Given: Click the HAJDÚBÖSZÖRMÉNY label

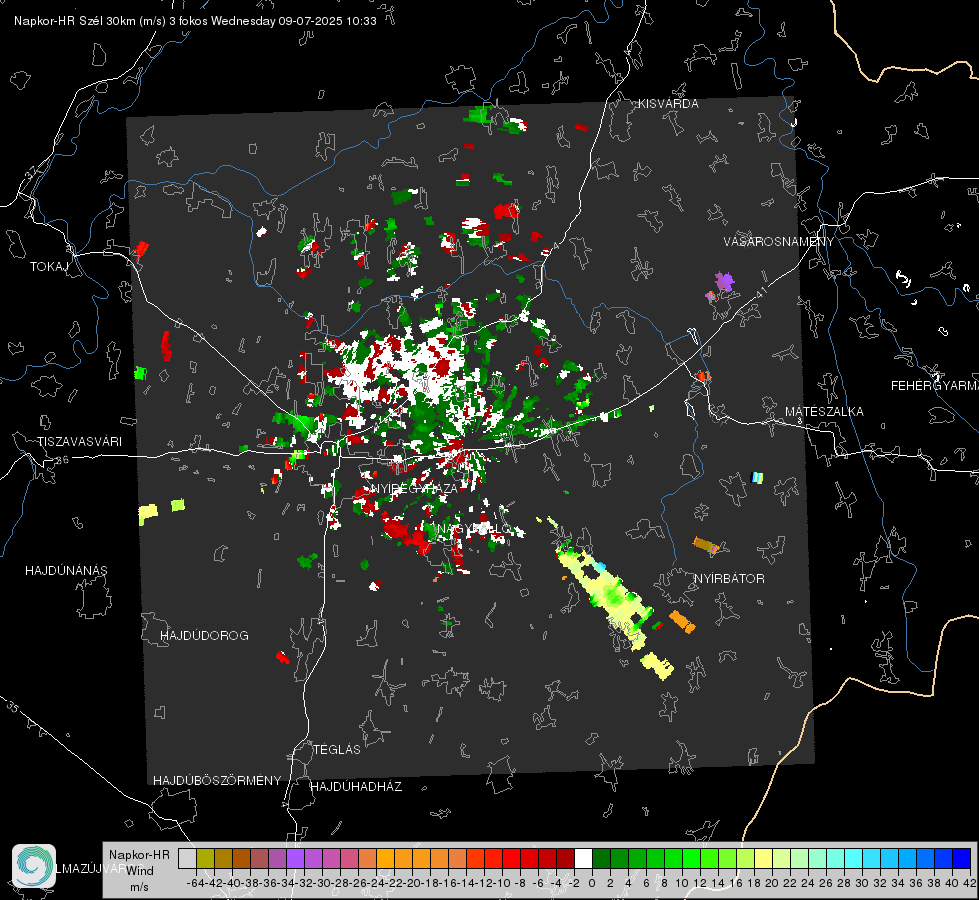Looking at the screenshot, I should pyautogui.click(x=217, y=781).
